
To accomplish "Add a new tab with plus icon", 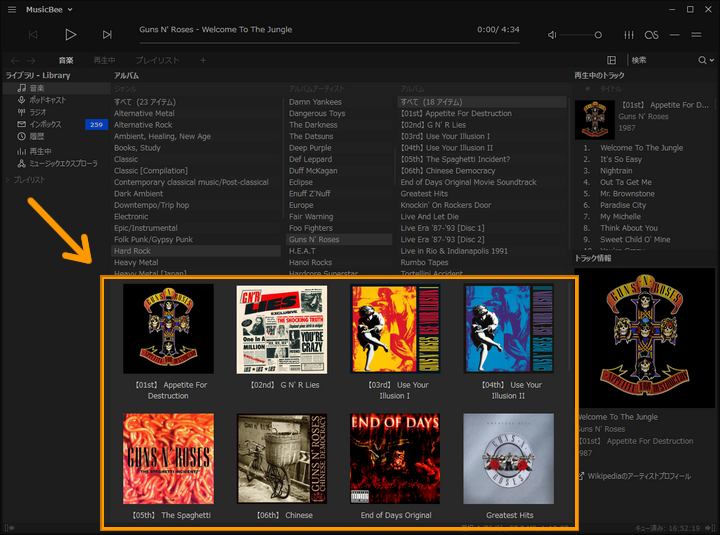I will click(x=203, y=60).
